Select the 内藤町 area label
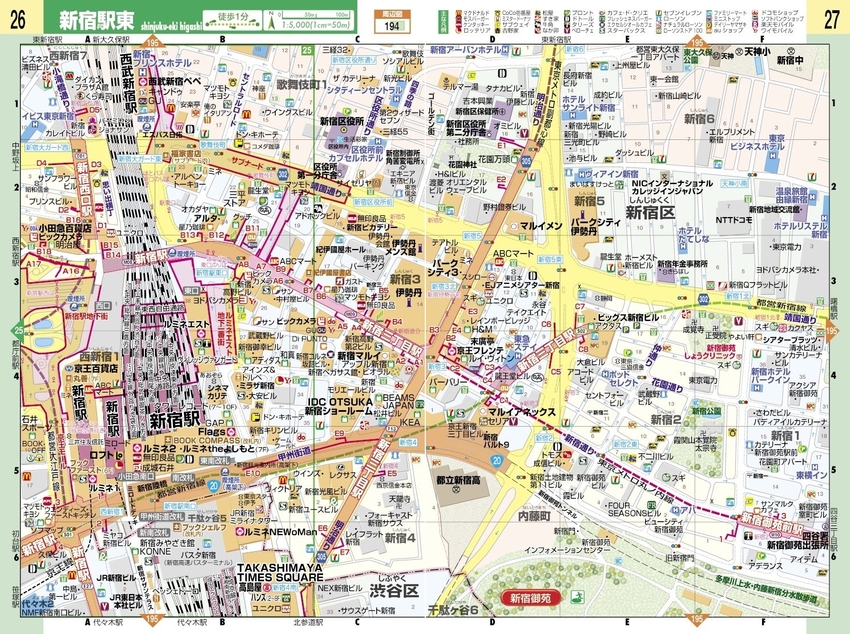850x634 pixels. coord(534,516)
